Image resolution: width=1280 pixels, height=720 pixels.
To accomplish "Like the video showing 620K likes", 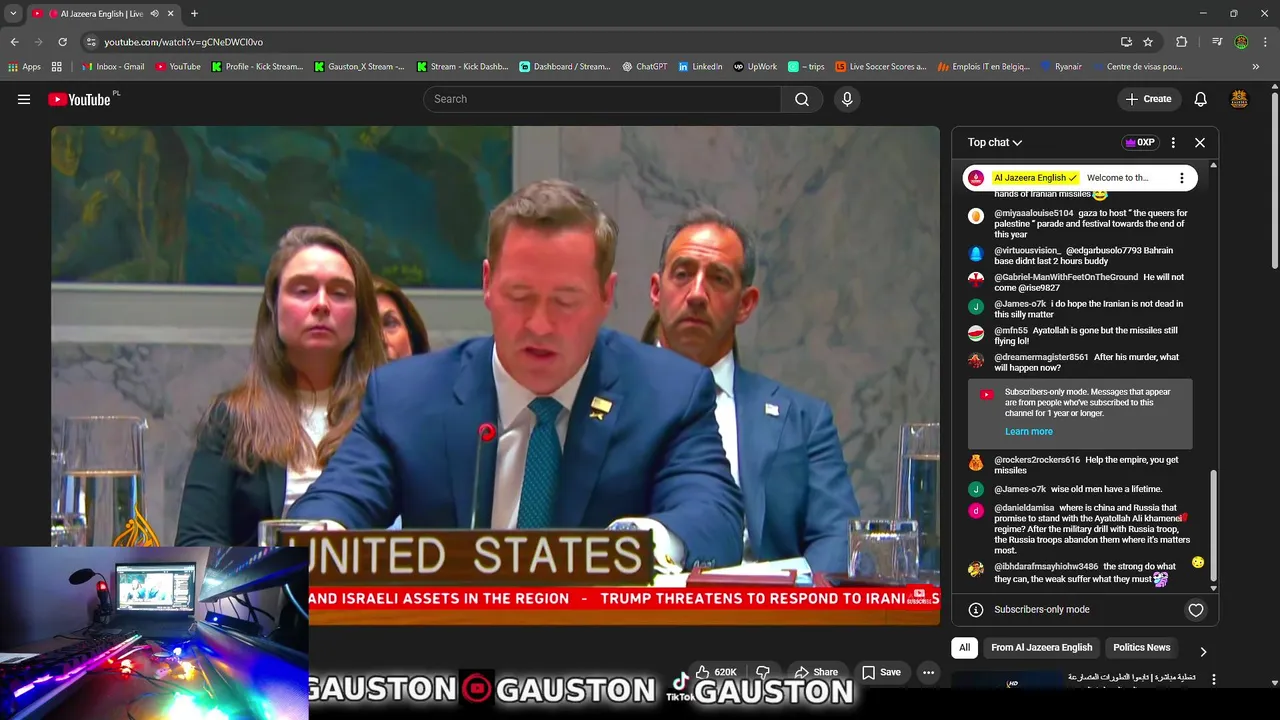I will [717, 672].
